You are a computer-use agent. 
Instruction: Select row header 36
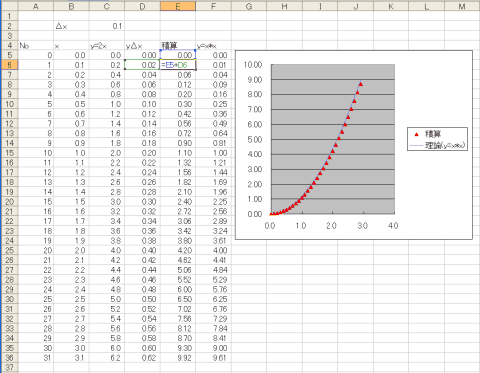click(x=9, y=358)
